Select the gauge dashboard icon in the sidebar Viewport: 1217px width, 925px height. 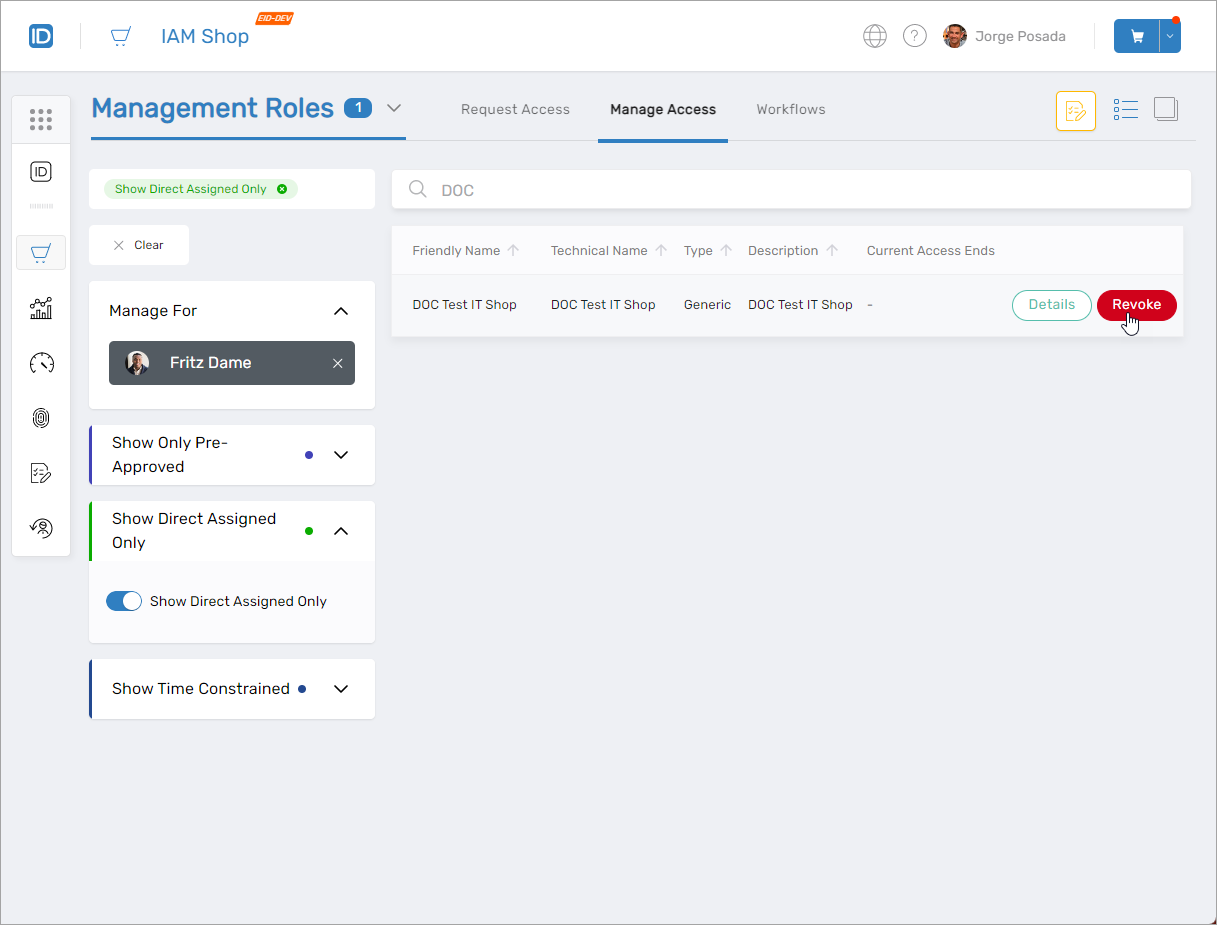pos(41,363)
